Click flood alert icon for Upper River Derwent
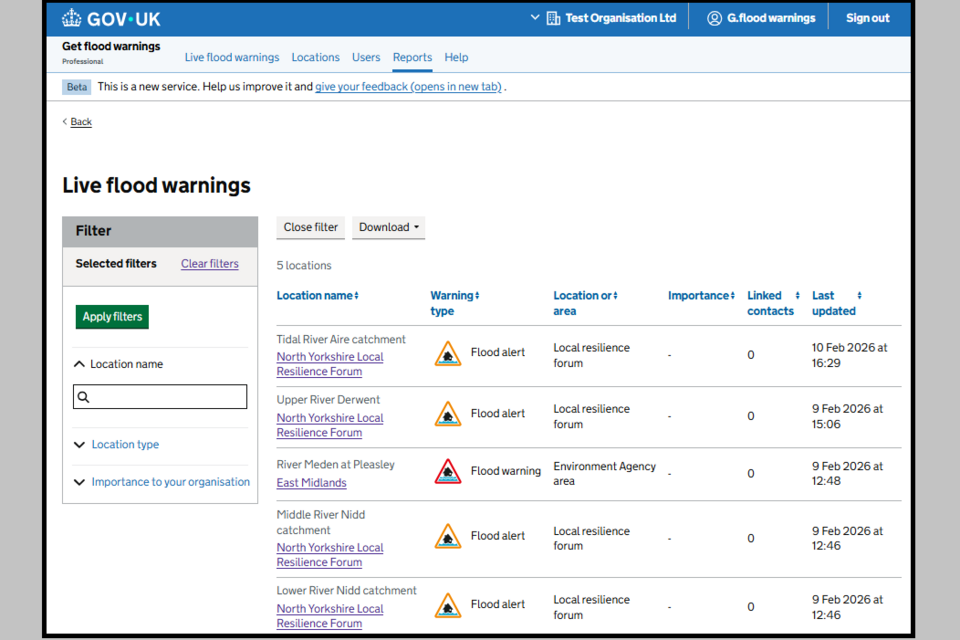Image resolution: width=960 pixels, height=640 pixels. coord(448,414)
